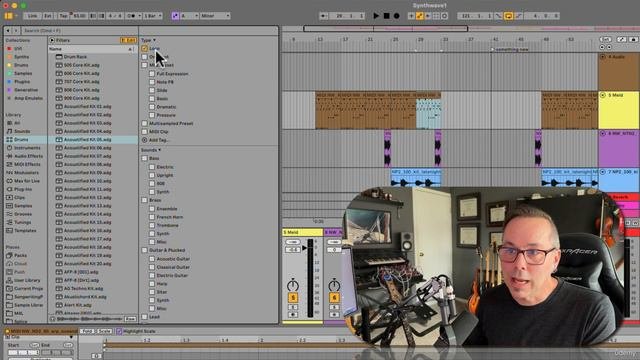Image resolution: width=640 pixels, height=360 pixels.
Task: Open the Instruments library category
Action: (27, 148)
